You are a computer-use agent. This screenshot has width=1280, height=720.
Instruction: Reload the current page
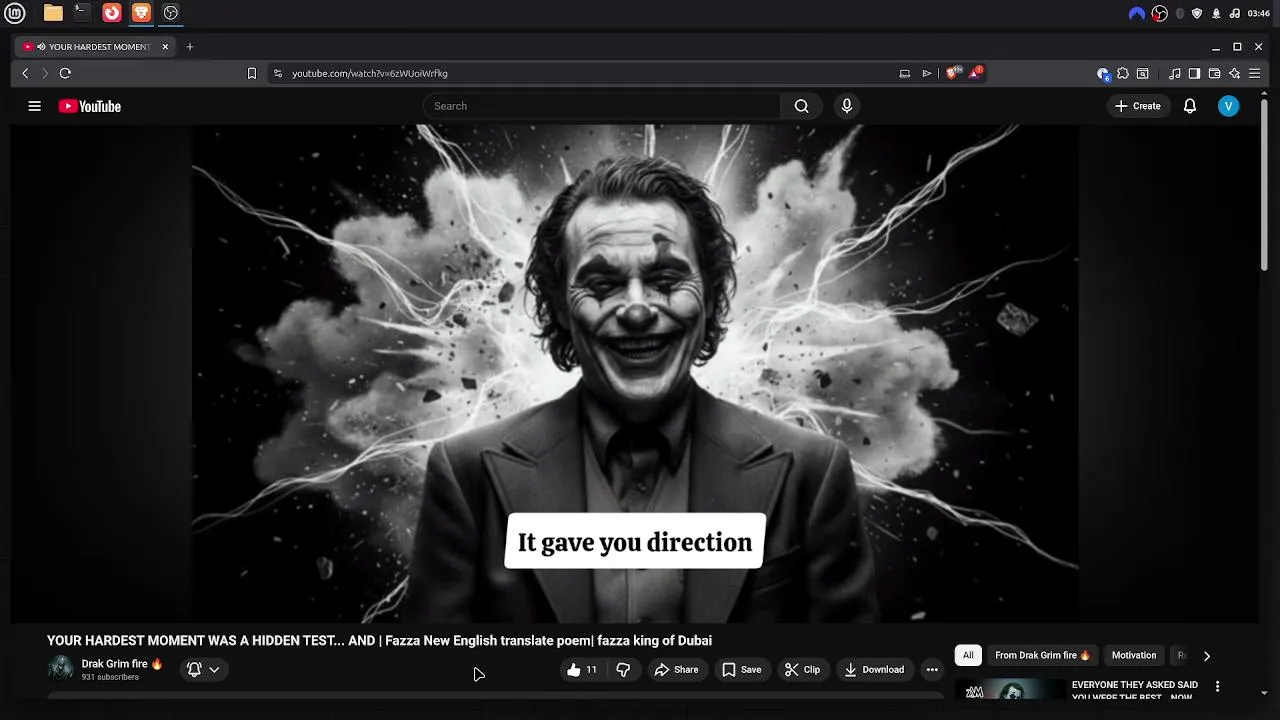point(65,73)
